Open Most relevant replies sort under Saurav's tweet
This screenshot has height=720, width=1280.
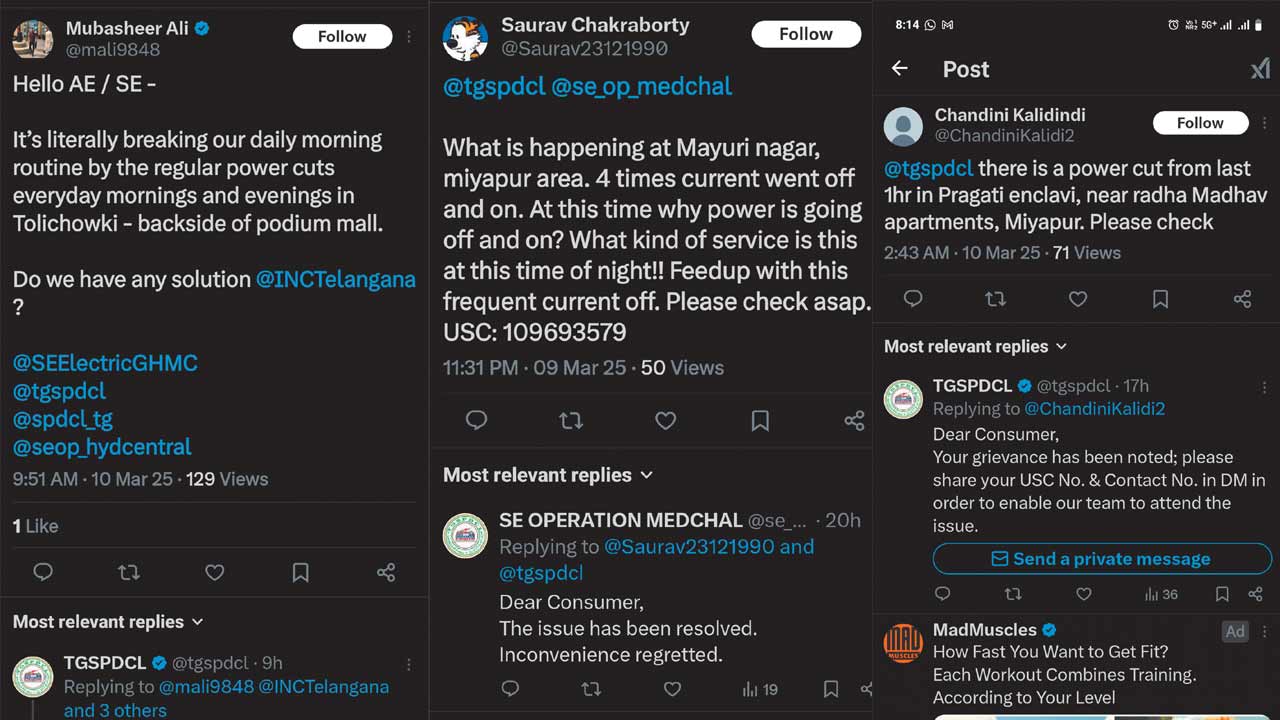pos(548,475)
